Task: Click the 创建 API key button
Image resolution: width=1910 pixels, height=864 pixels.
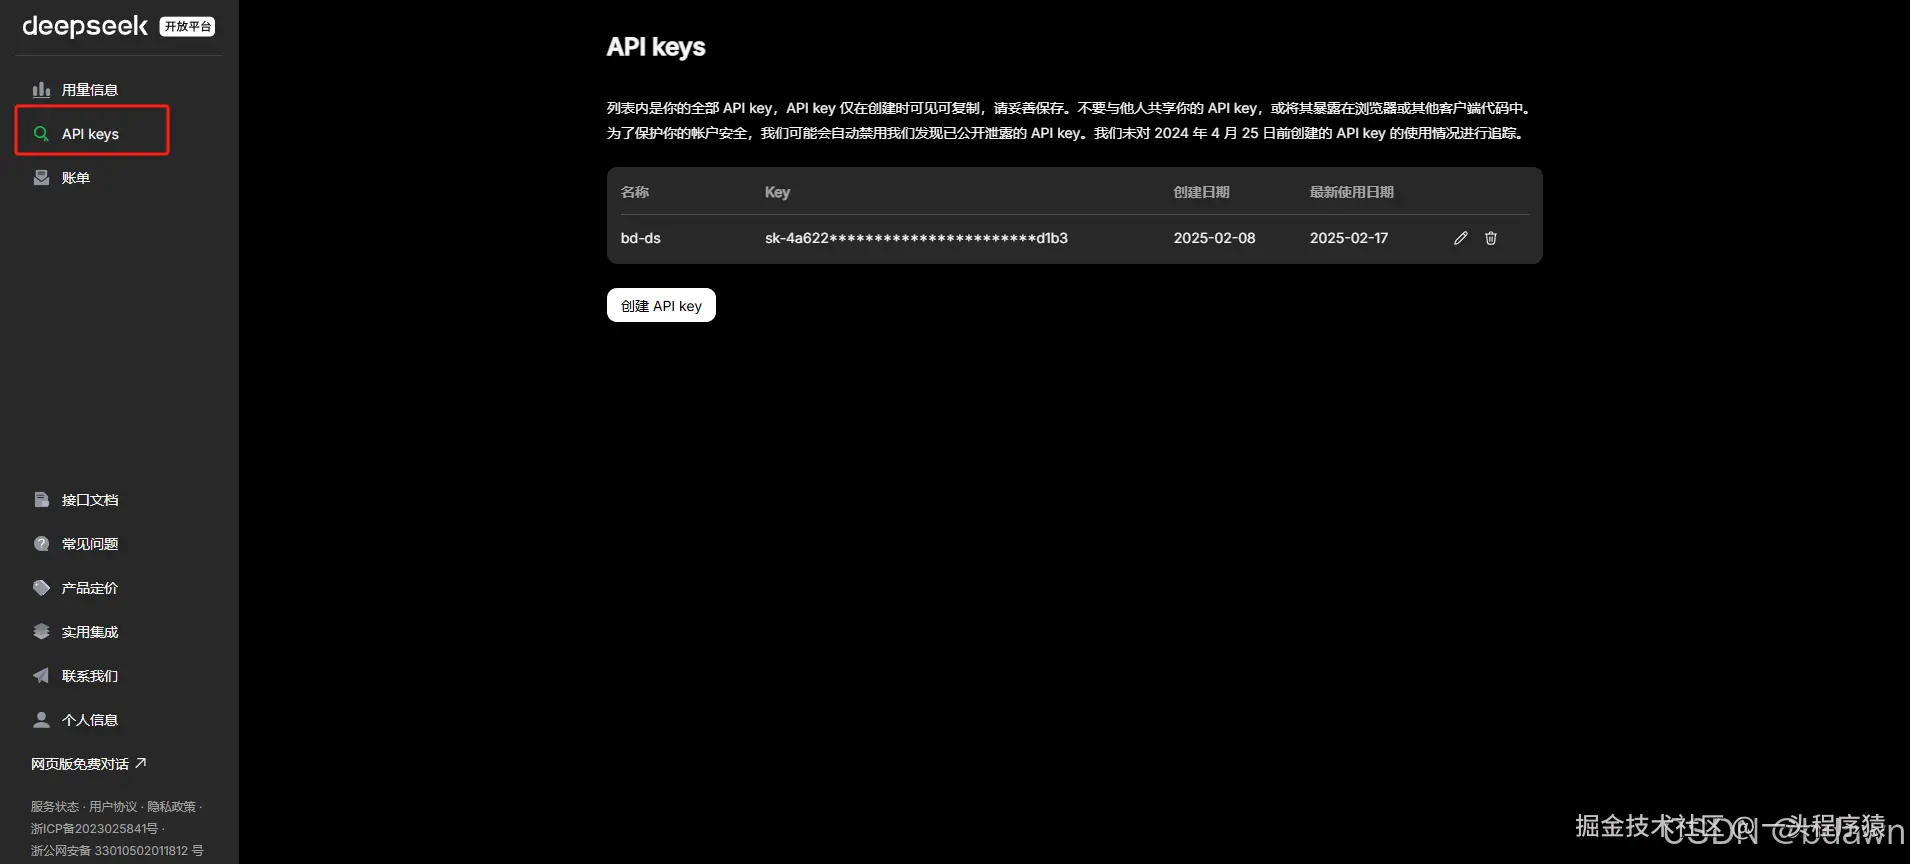Action: point(661,305)
